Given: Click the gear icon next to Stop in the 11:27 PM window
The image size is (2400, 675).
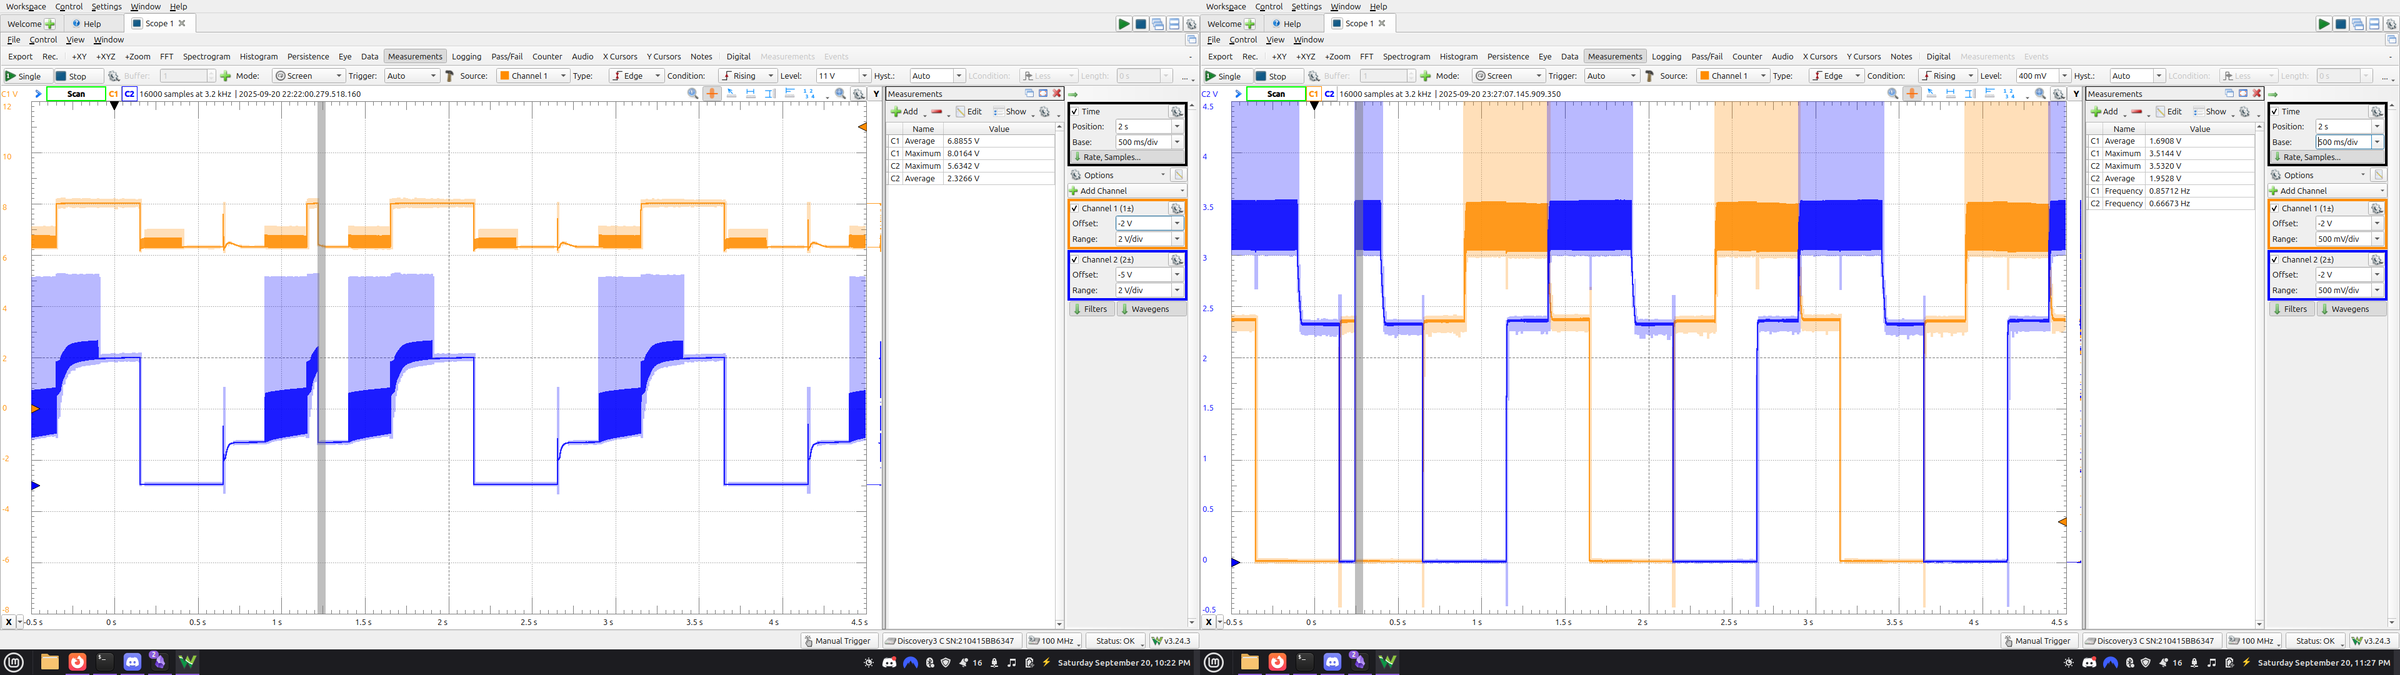Looking at the screenshot, I should pos(1314,76).
